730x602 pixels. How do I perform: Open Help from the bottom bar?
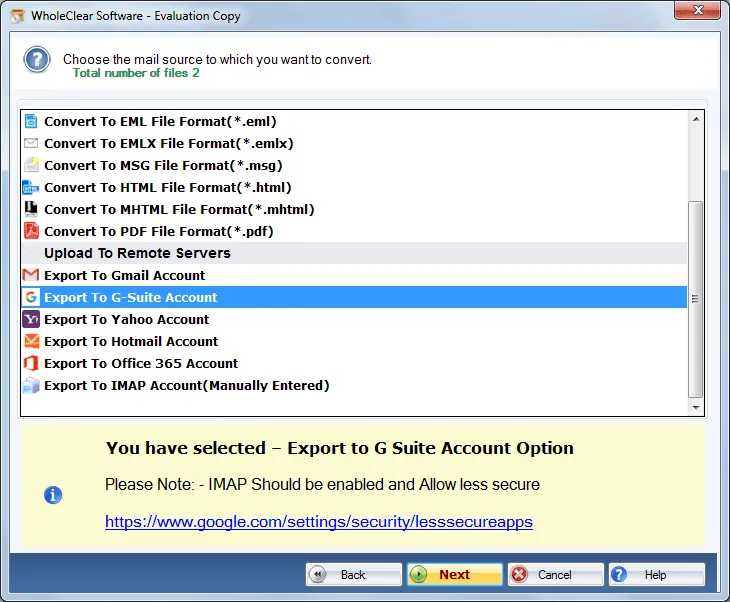656,574
